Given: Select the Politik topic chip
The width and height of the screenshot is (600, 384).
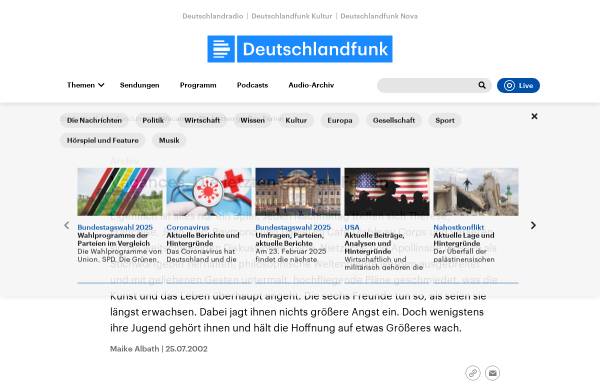Looking at the screenshot, I should click(153, 120).
